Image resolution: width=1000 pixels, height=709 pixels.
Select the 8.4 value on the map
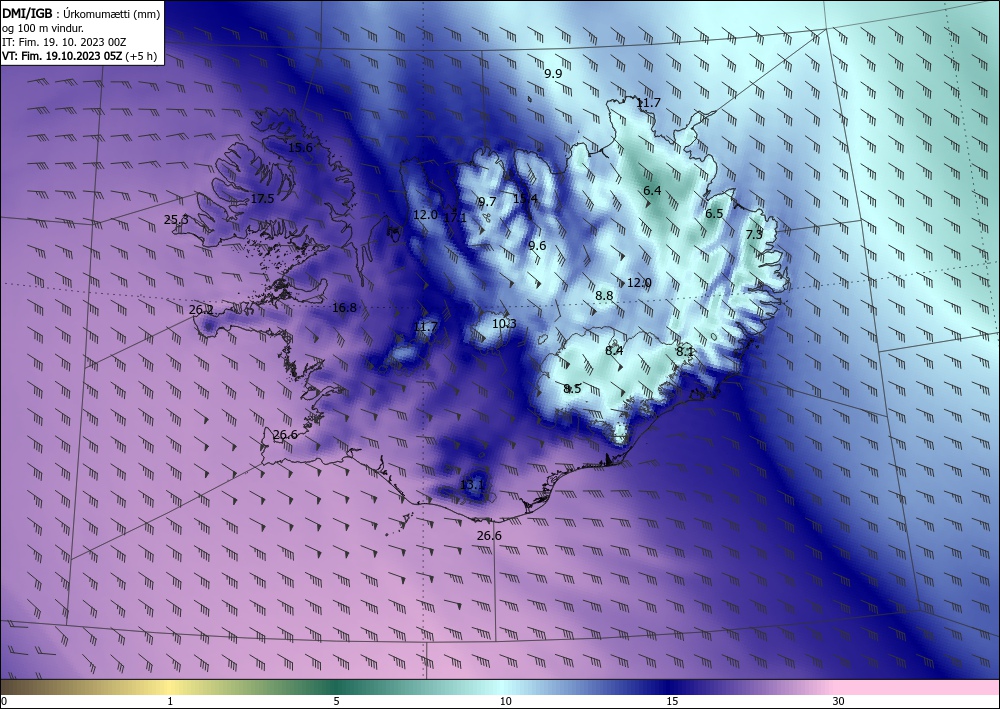(x=614, y=350)
